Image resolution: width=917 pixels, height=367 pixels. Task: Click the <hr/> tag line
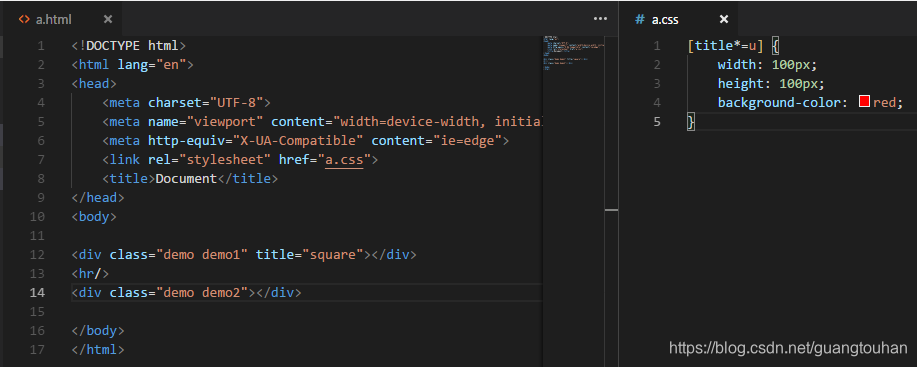(91, 273)
